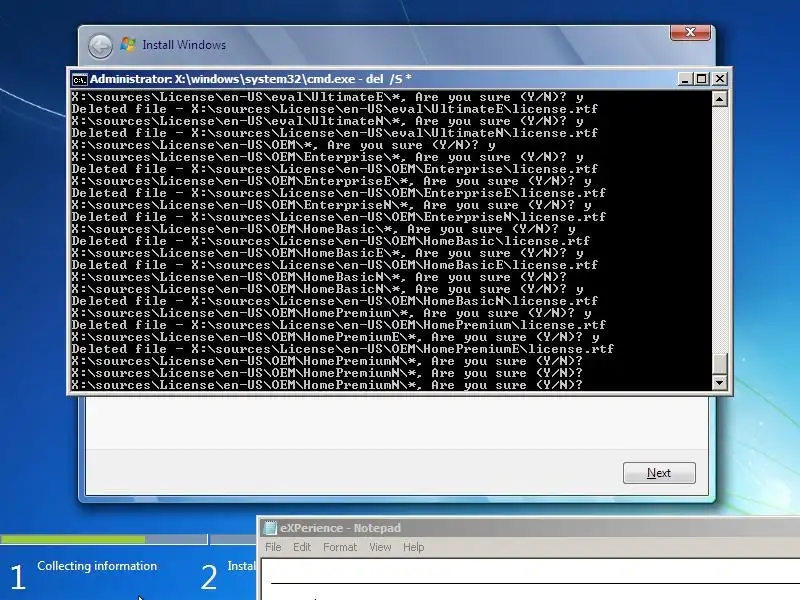Open the File menu in Notepad

[273, 547]
